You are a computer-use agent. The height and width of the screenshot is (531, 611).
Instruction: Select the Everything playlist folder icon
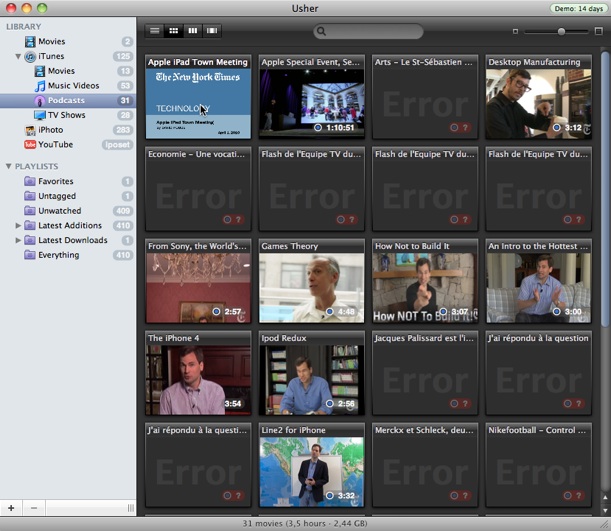click(x=30, y=255)
